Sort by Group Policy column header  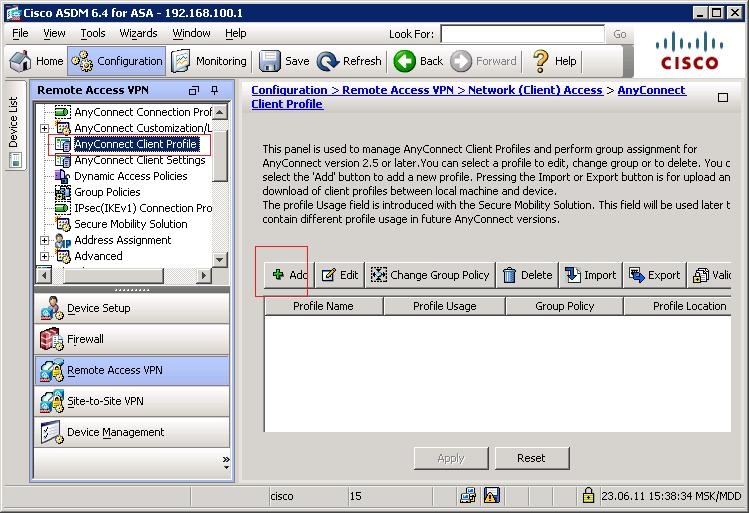pyautogui.click(x=564, y=306)
